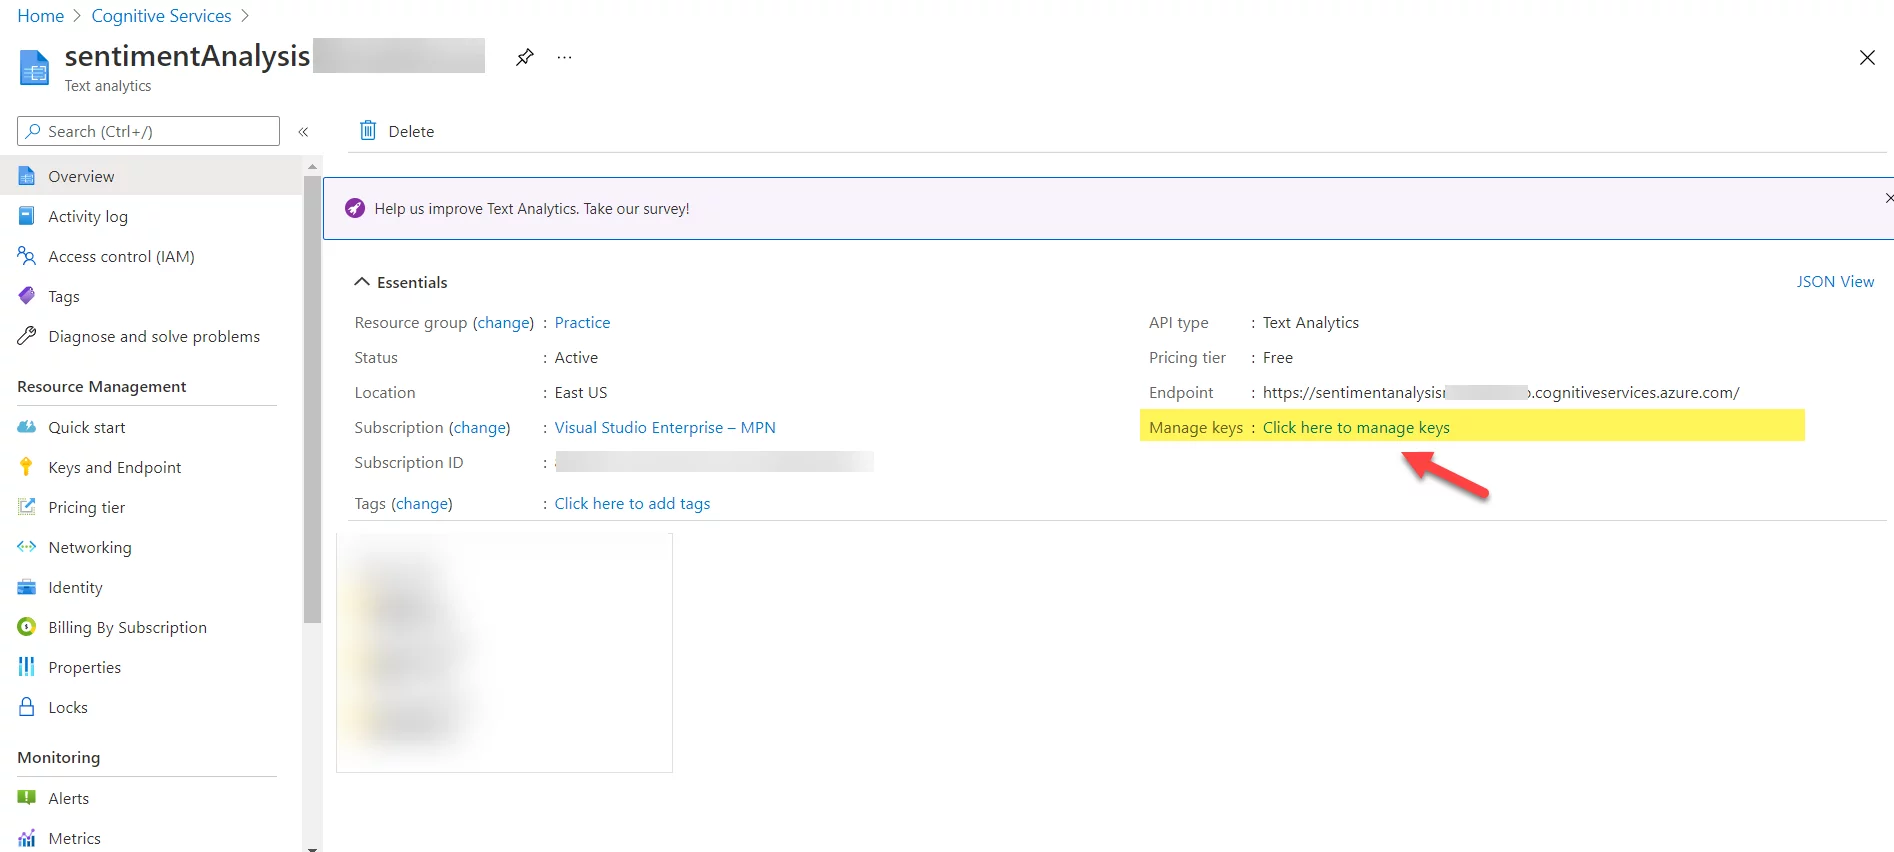Open the Practice resource group
This screenshot has height=852, width=1894.
pyautogui.click(x=582, y=322)
